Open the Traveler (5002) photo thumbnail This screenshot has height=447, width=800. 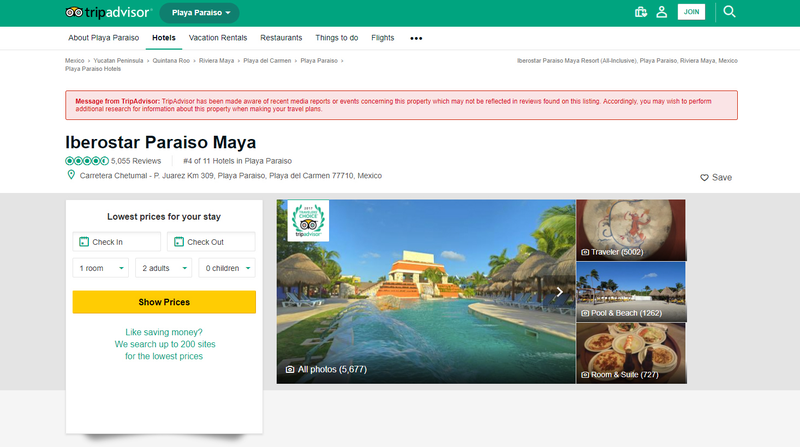click(631, 230)
